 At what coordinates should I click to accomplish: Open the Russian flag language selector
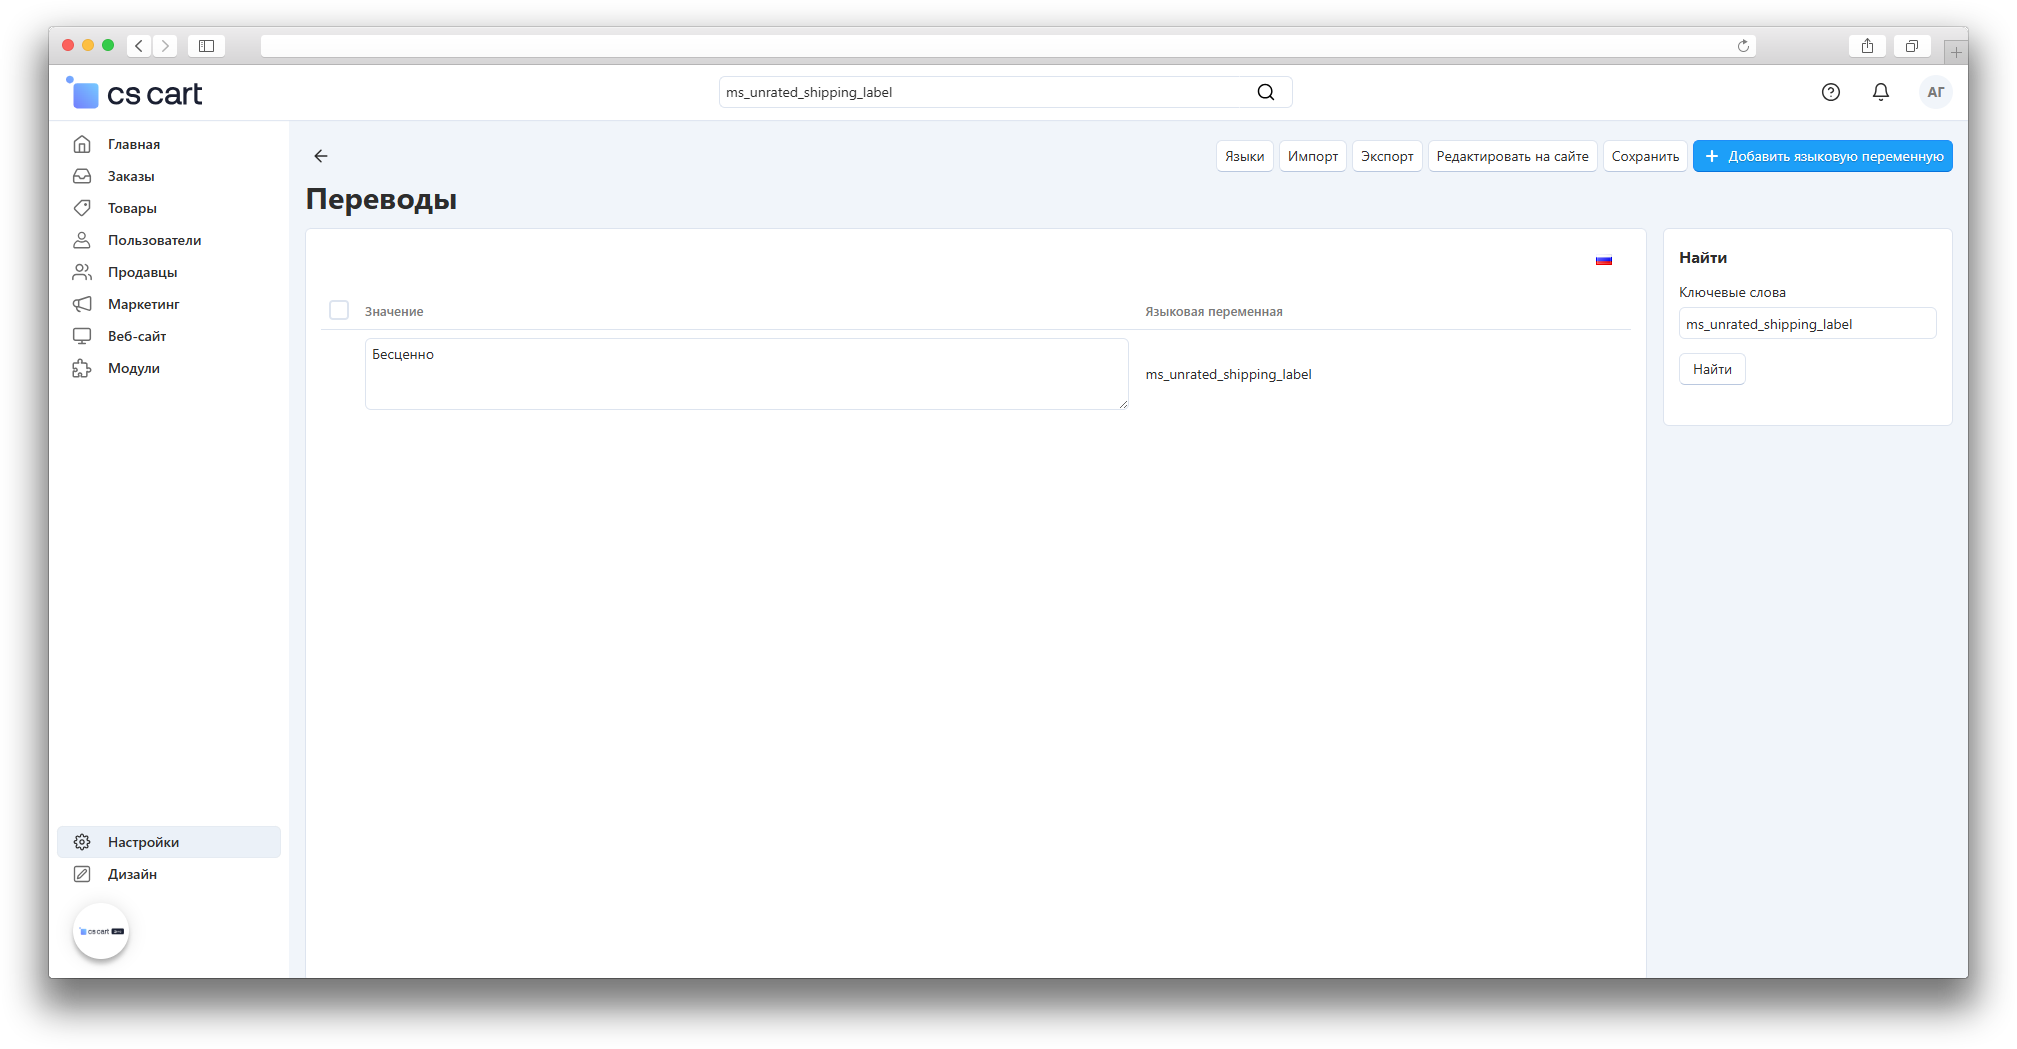(x=1603, y=261)
